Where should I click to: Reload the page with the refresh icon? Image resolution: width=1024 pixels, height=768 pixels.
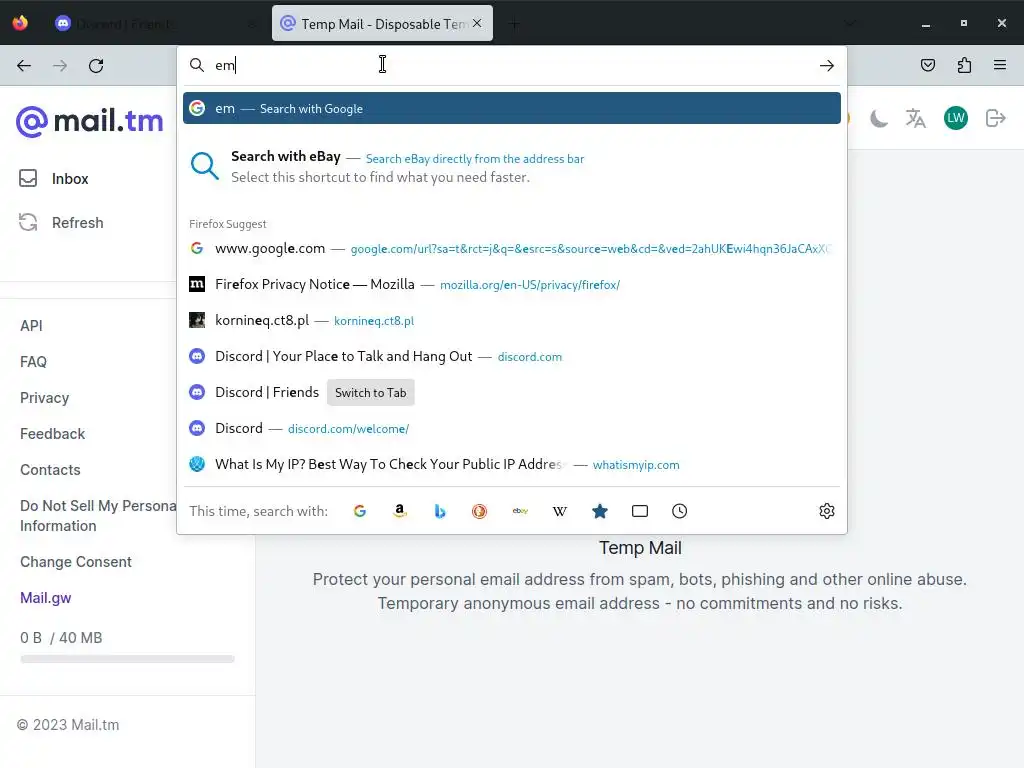tap(96, 65)
